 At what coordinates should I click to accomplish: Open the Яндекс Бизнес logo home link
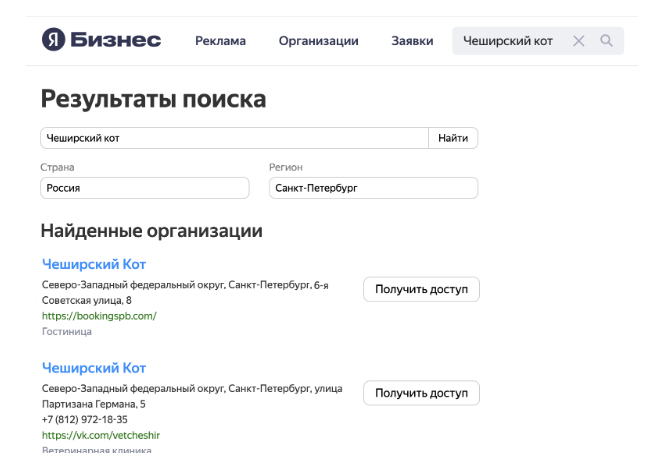tap(102, 40)
